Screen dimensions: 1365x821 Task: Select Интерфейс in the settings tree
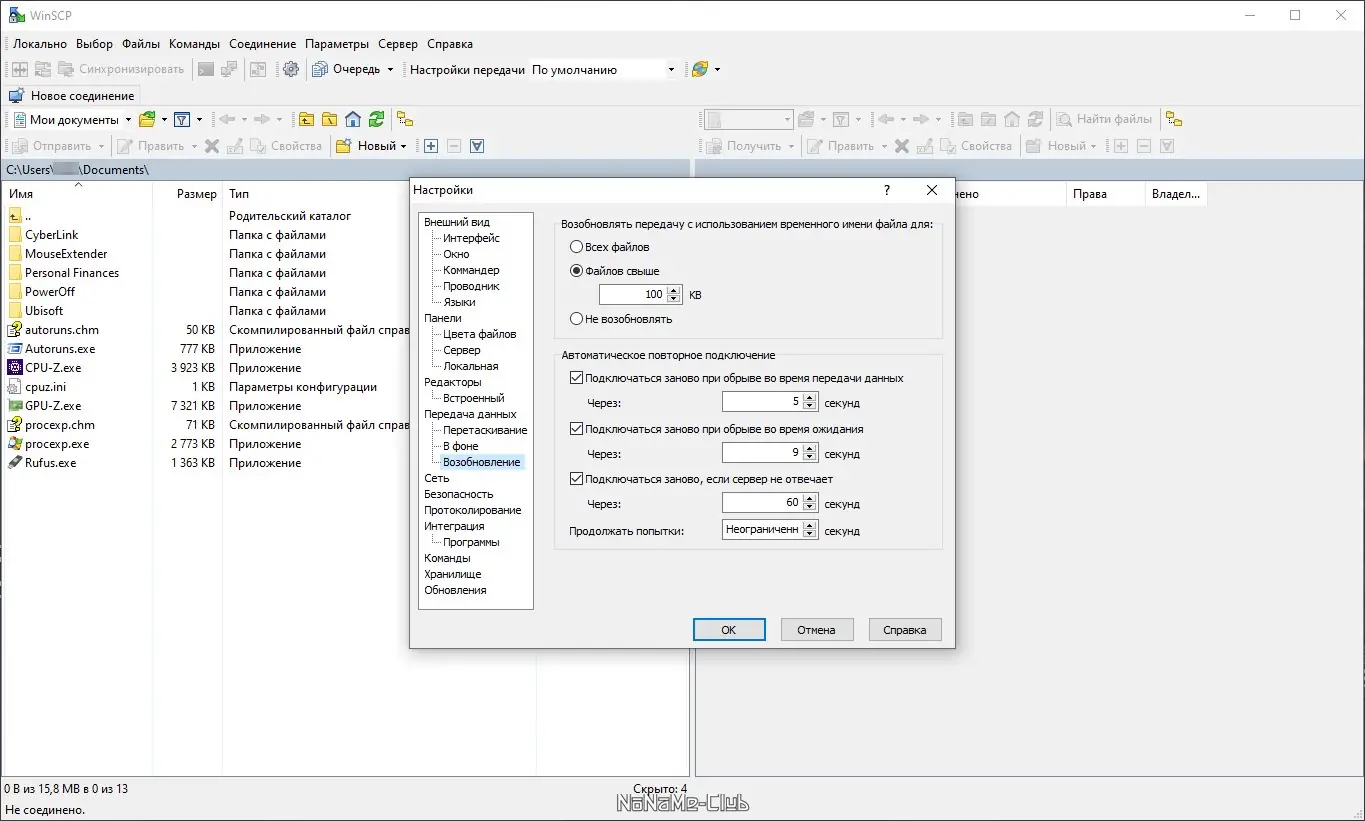click(x=472, y=238)
